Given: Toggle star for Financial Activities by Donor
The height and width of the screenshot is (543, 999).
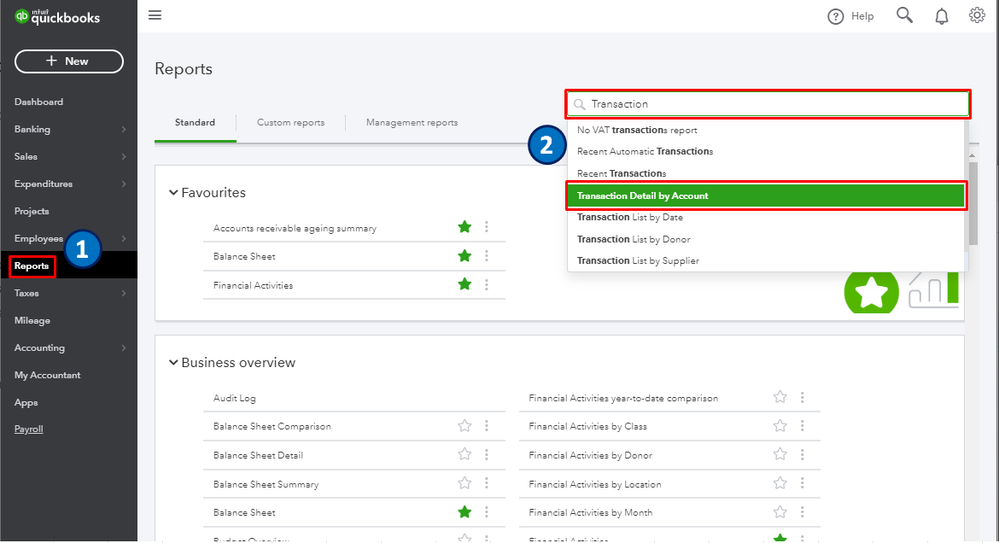Looking at the screenshot, I should tap(780, 455).
